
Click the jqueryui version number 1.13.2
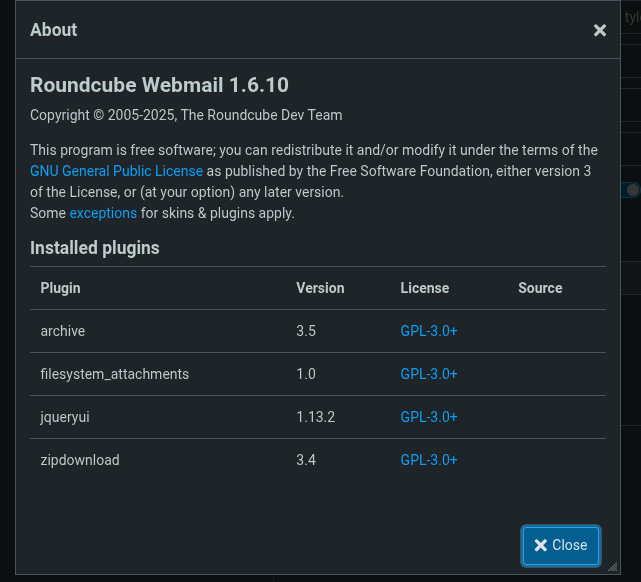point(315,417)
